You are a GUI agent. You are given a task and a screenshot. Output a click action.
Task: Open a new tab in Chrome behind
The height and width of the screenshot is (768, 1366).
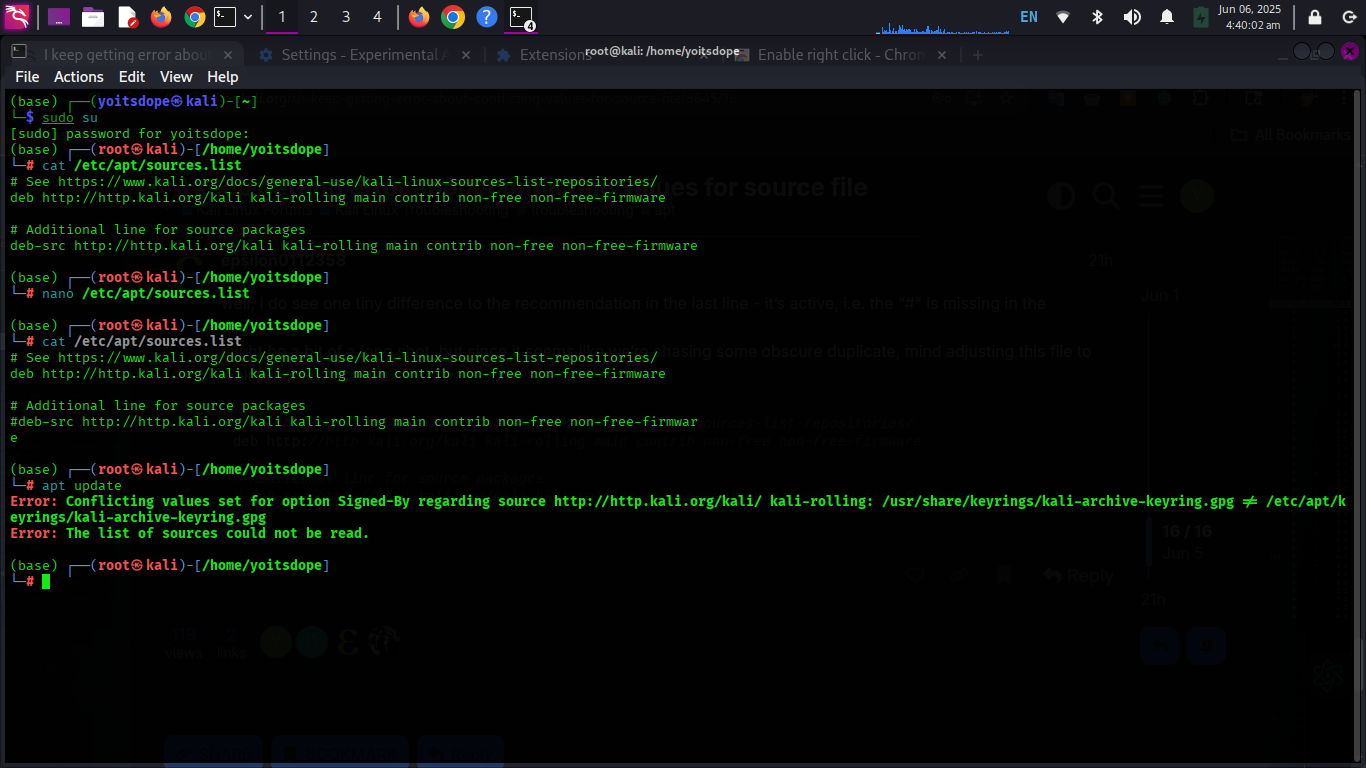coord(978,55)
